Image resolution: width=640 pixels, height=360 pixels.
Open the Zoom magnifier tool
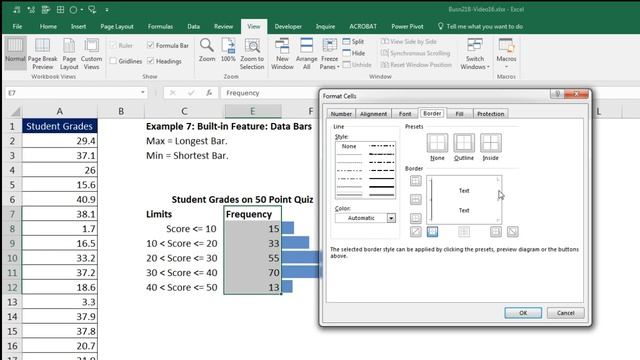coord(207,51)
